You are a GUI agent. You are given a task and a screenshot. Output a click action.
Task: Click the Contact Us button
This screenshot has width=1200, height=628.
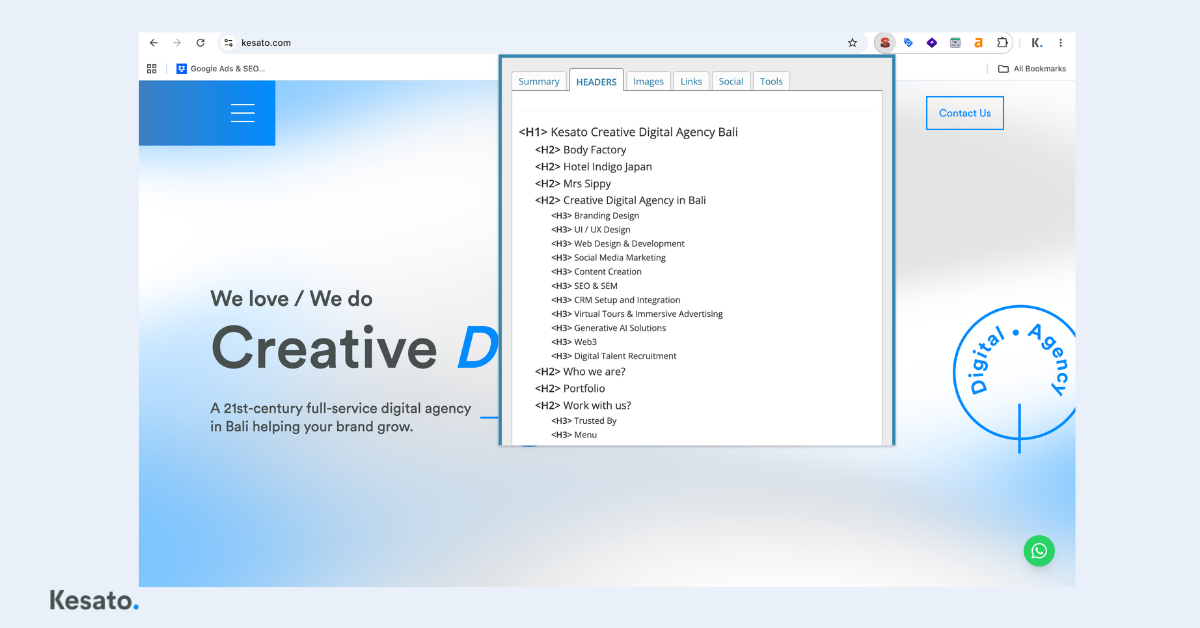pyautogui.click(x=965, y=113)
